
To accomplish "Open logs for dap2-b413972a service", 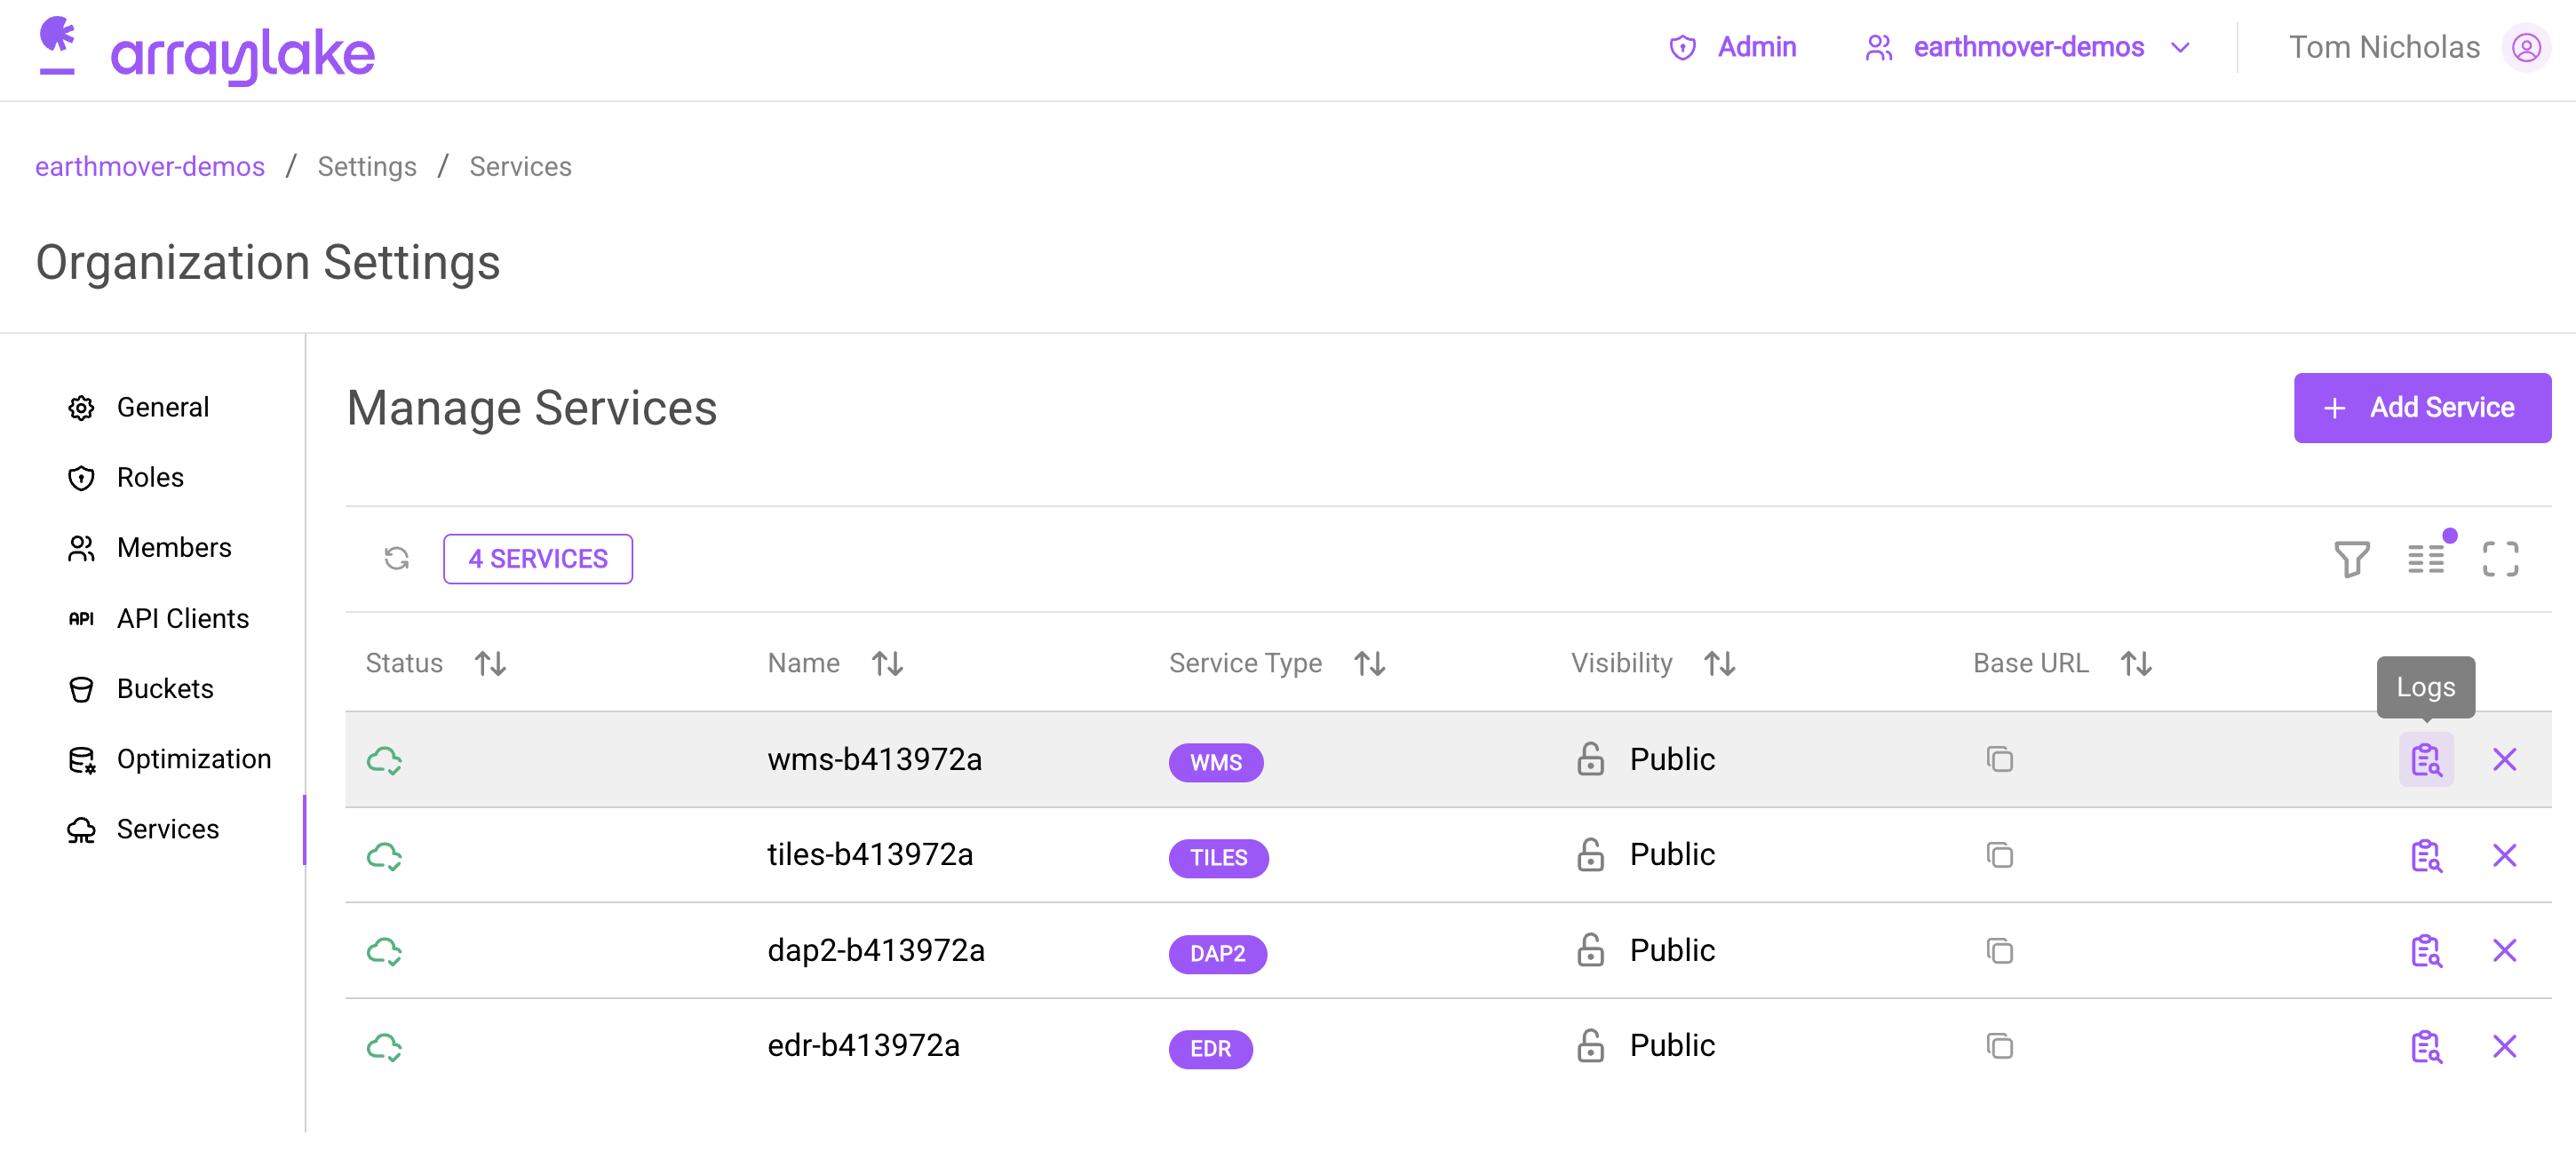I will pos(2425,950).
